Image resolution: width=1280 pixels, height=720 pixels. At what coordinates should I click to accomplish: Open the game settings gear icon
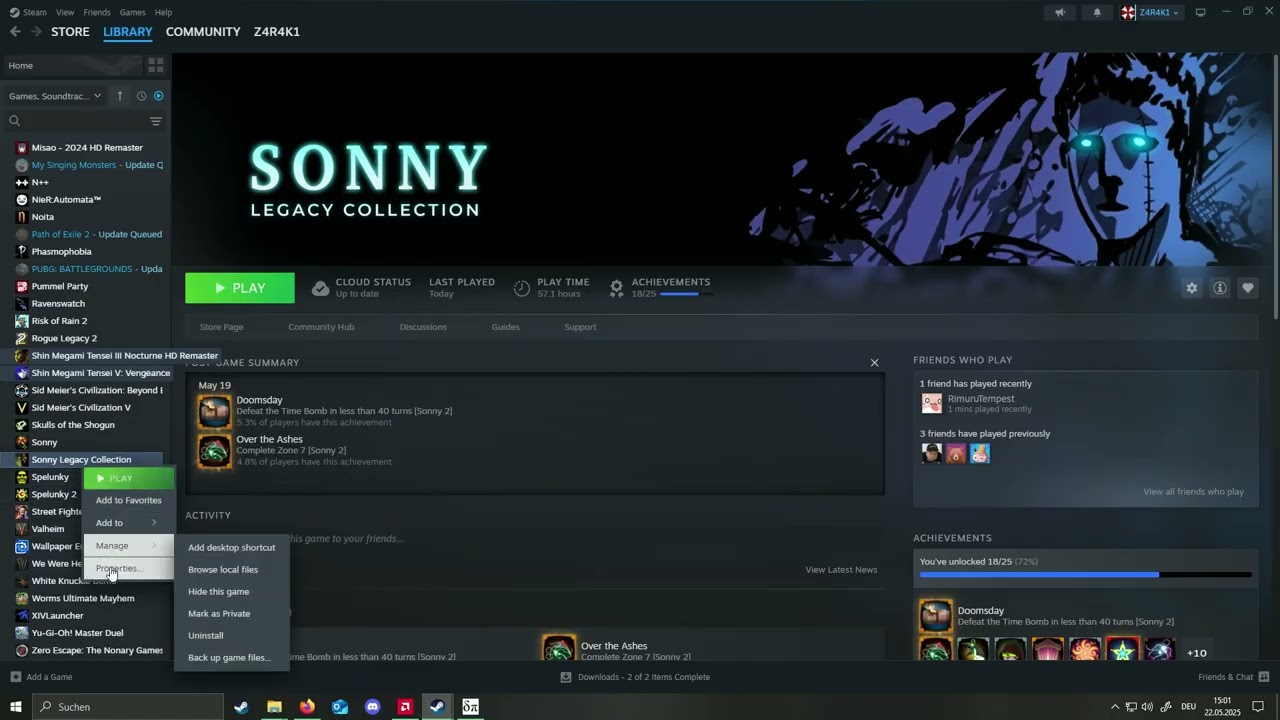pos(1191,288)
